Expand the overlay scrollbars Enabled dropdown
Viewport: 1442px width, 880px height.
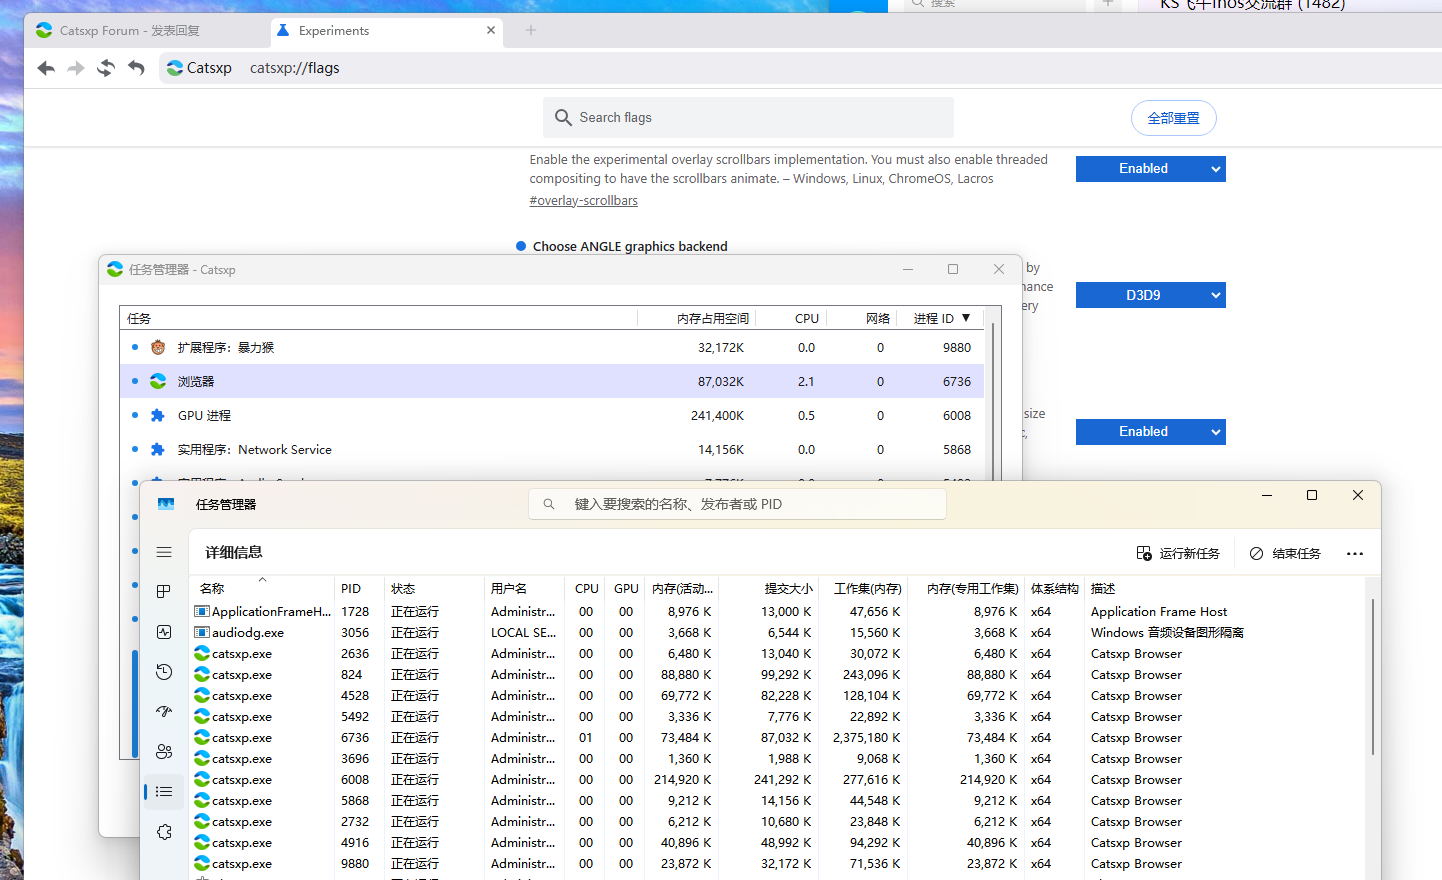tap(1150, 169)
